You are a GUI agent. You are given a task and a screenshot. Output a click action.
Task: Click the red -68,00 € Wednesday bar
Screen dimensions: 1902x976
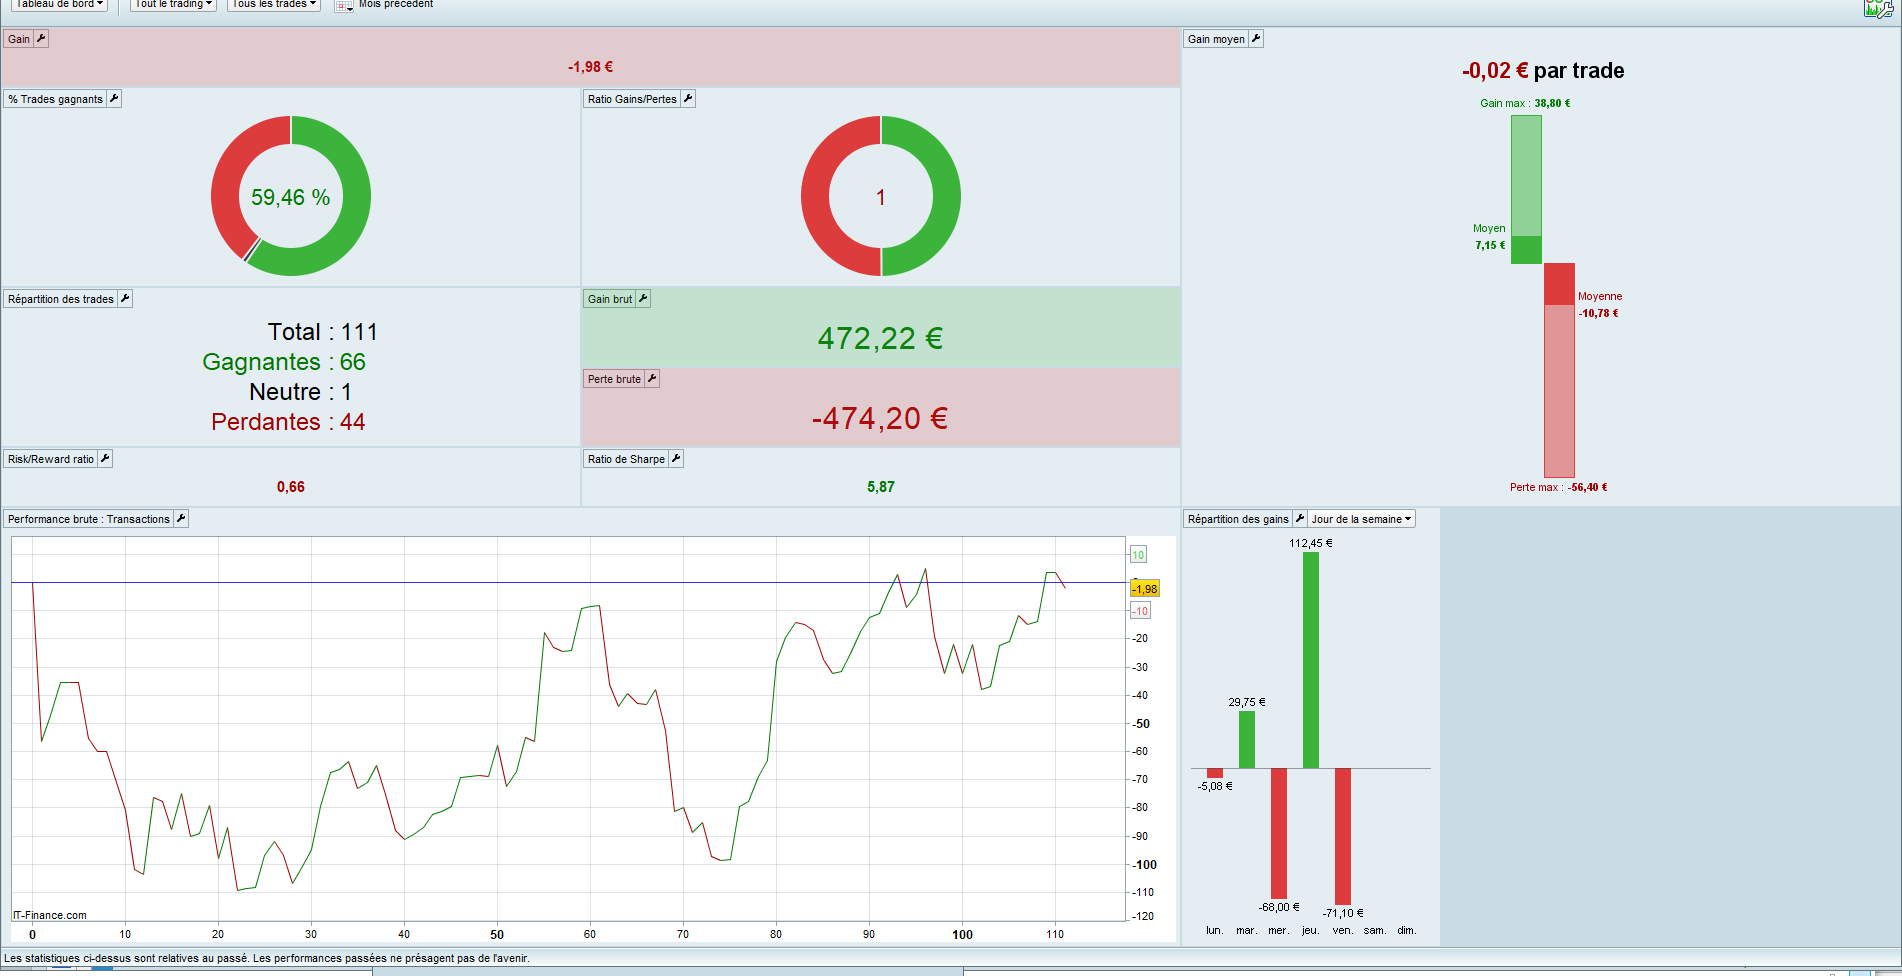point(1279,833)
